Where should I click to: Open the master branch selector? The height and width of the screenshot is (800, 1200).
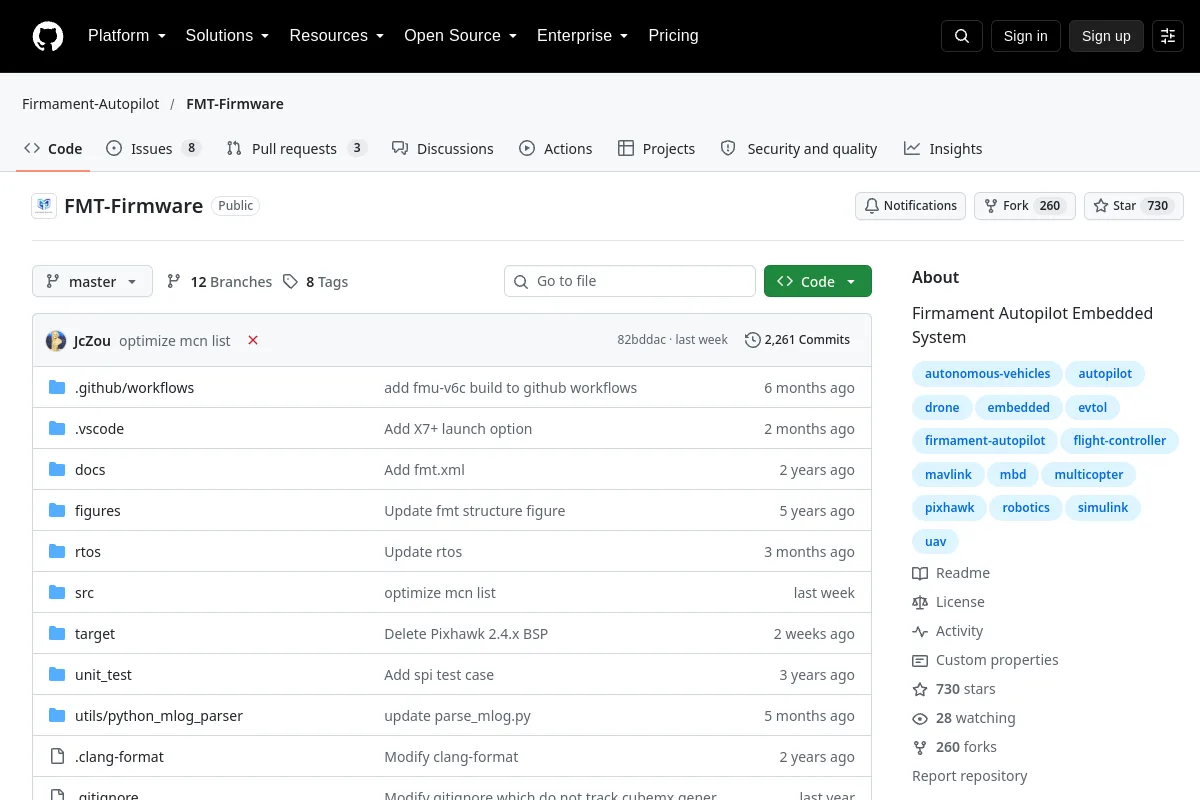point(92,282)
